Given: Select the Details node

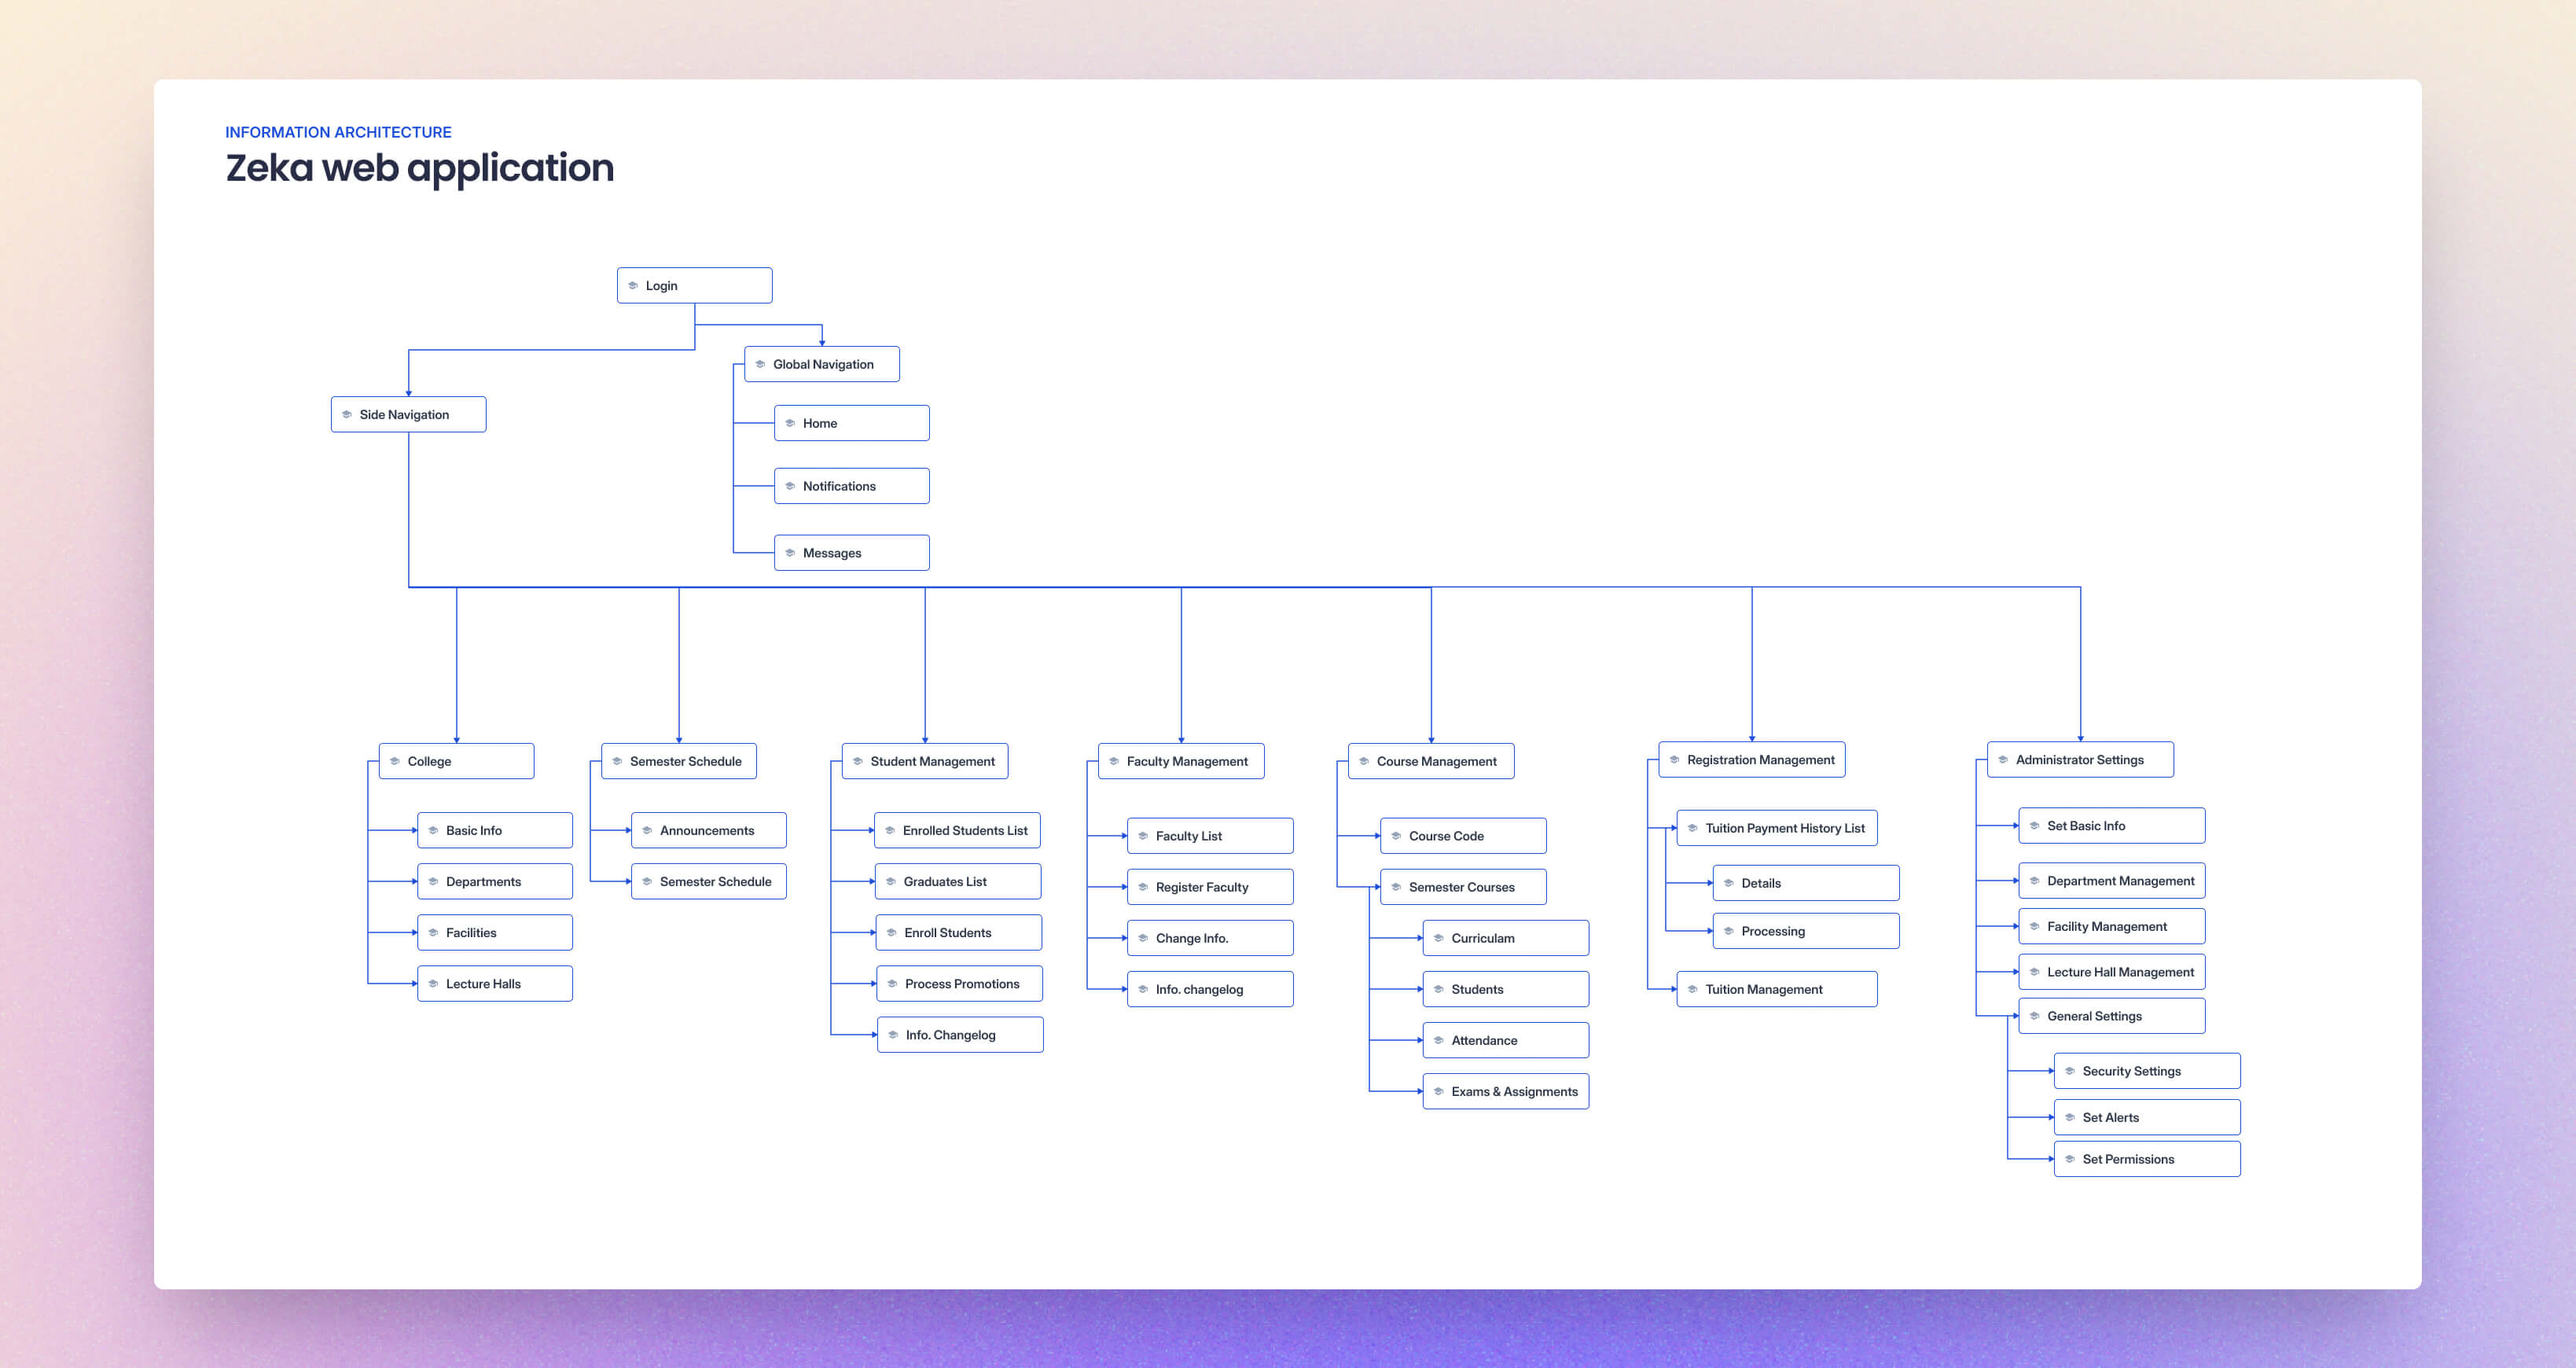Looking at the screenshot, I should 1806,883.
